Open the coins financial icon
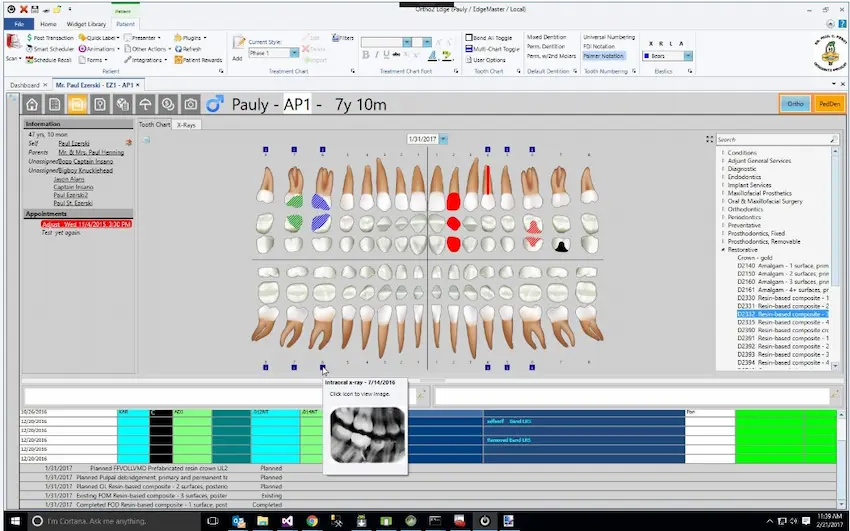Viewport: 850px width, 531px height. 168,104
